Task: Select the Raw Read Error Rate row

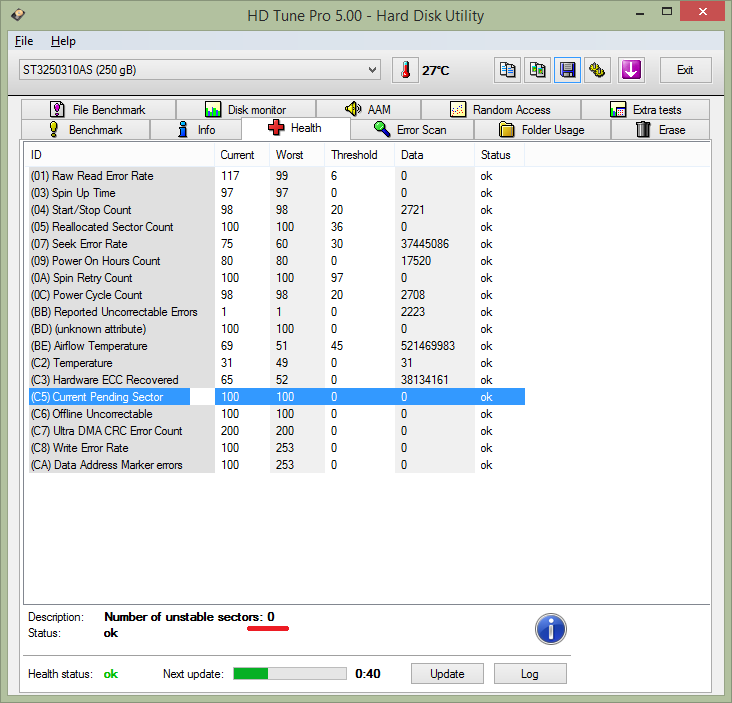Action: [277, 176]
